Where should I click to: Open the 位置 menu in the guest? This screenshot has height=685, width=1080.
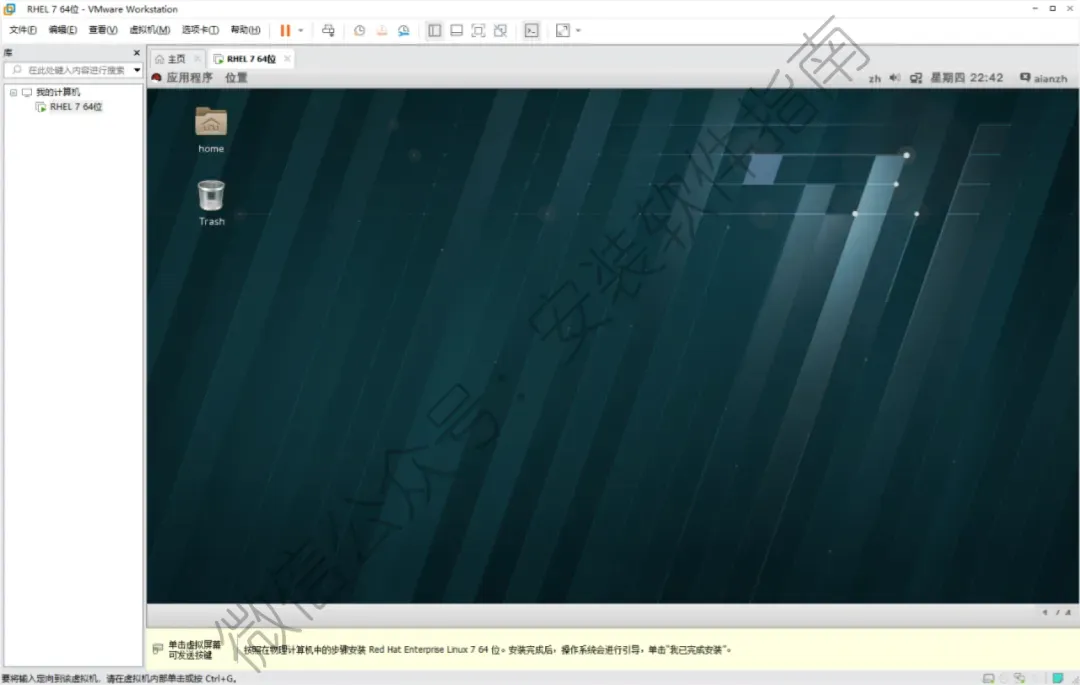pos(236,78)
